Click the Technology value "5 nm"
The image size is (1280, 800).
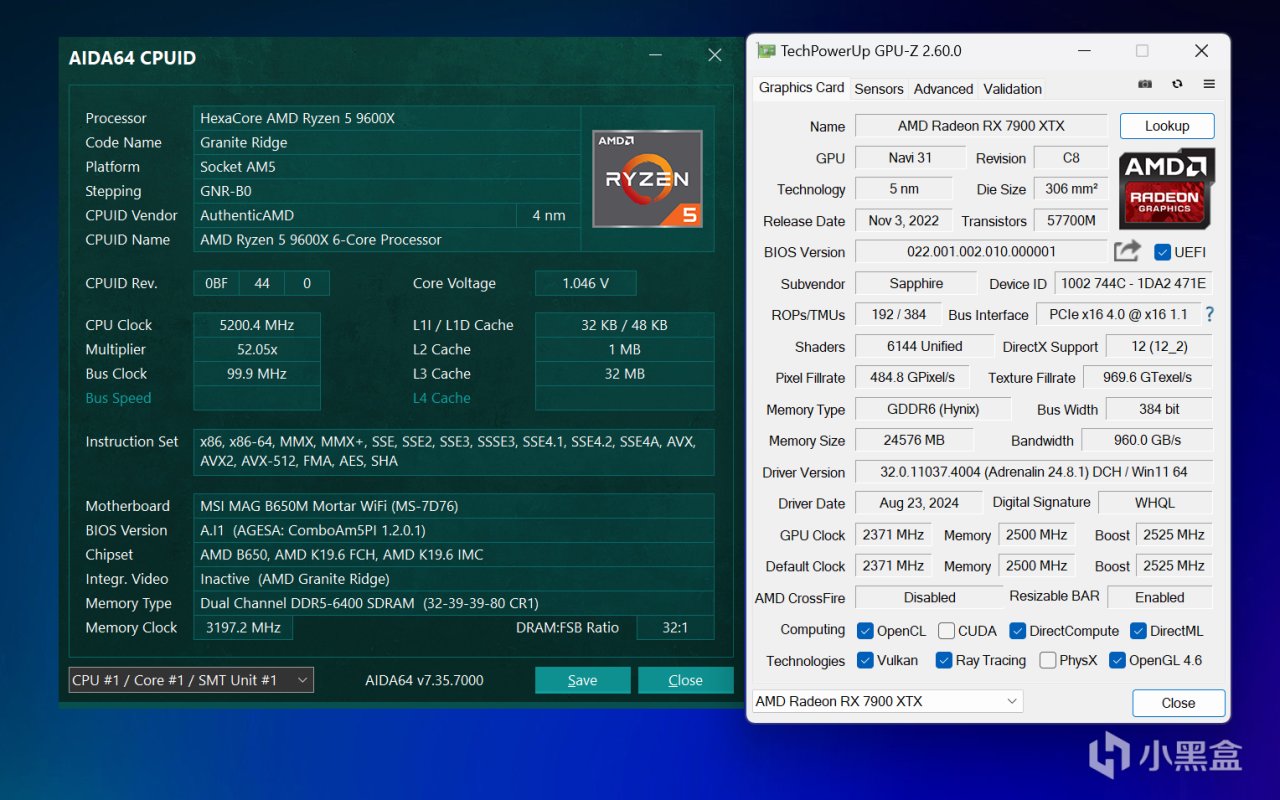tap(903, 189)
